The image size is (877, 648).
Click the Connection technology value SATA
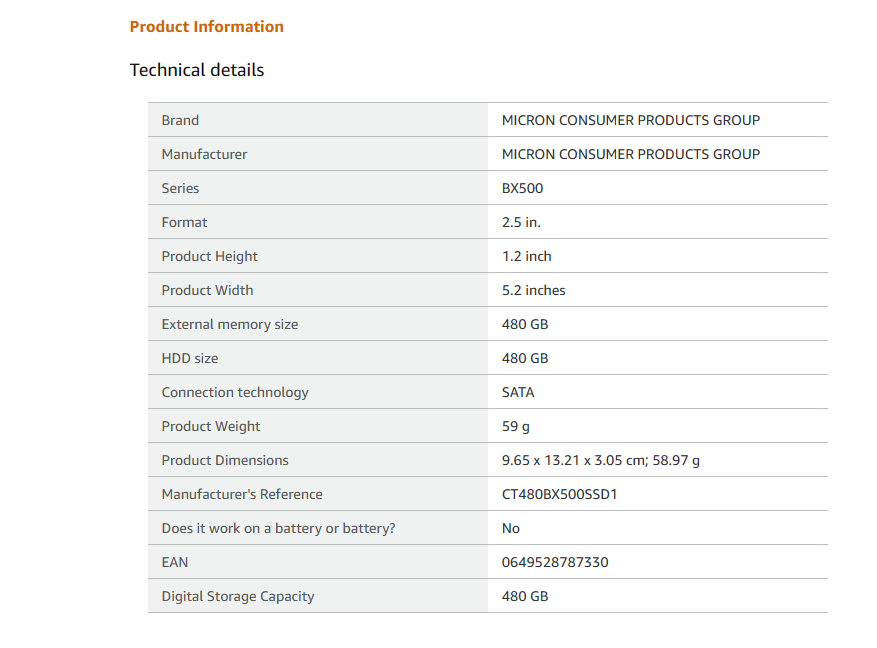tap(518, 392)
